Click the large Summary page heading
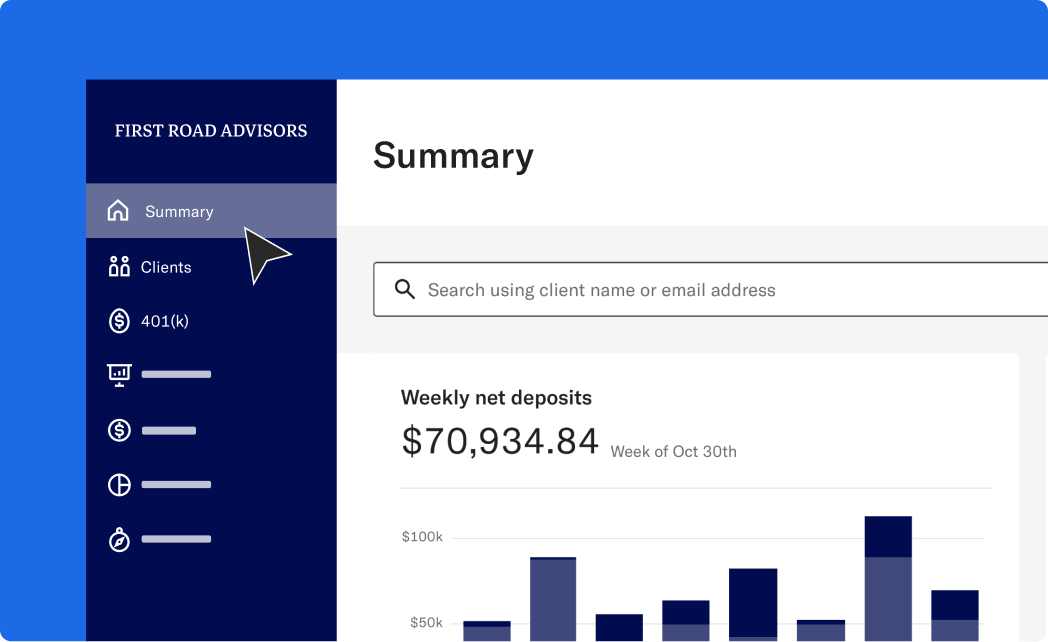1048x642 pixels. click(453, 156)
